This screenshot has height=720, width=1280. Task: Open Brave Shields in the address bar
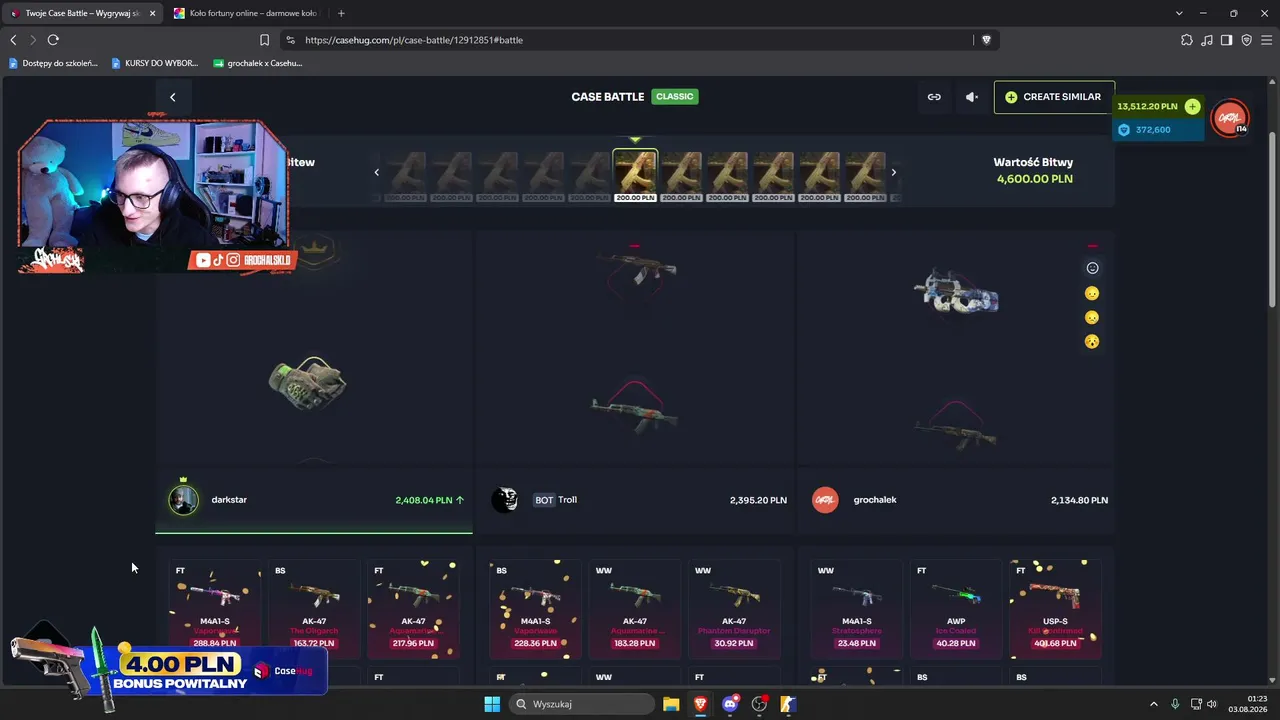coord(986,40)
